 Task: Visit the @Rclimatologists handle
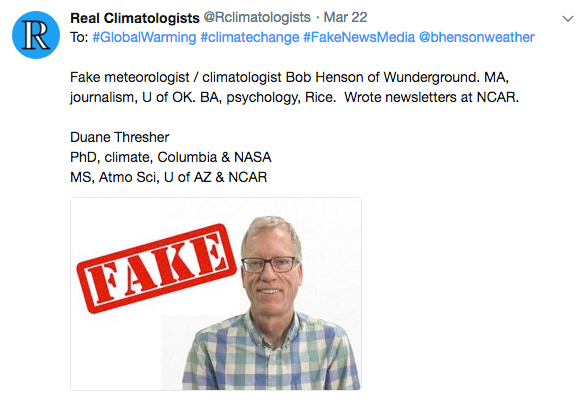click(257, 17)
